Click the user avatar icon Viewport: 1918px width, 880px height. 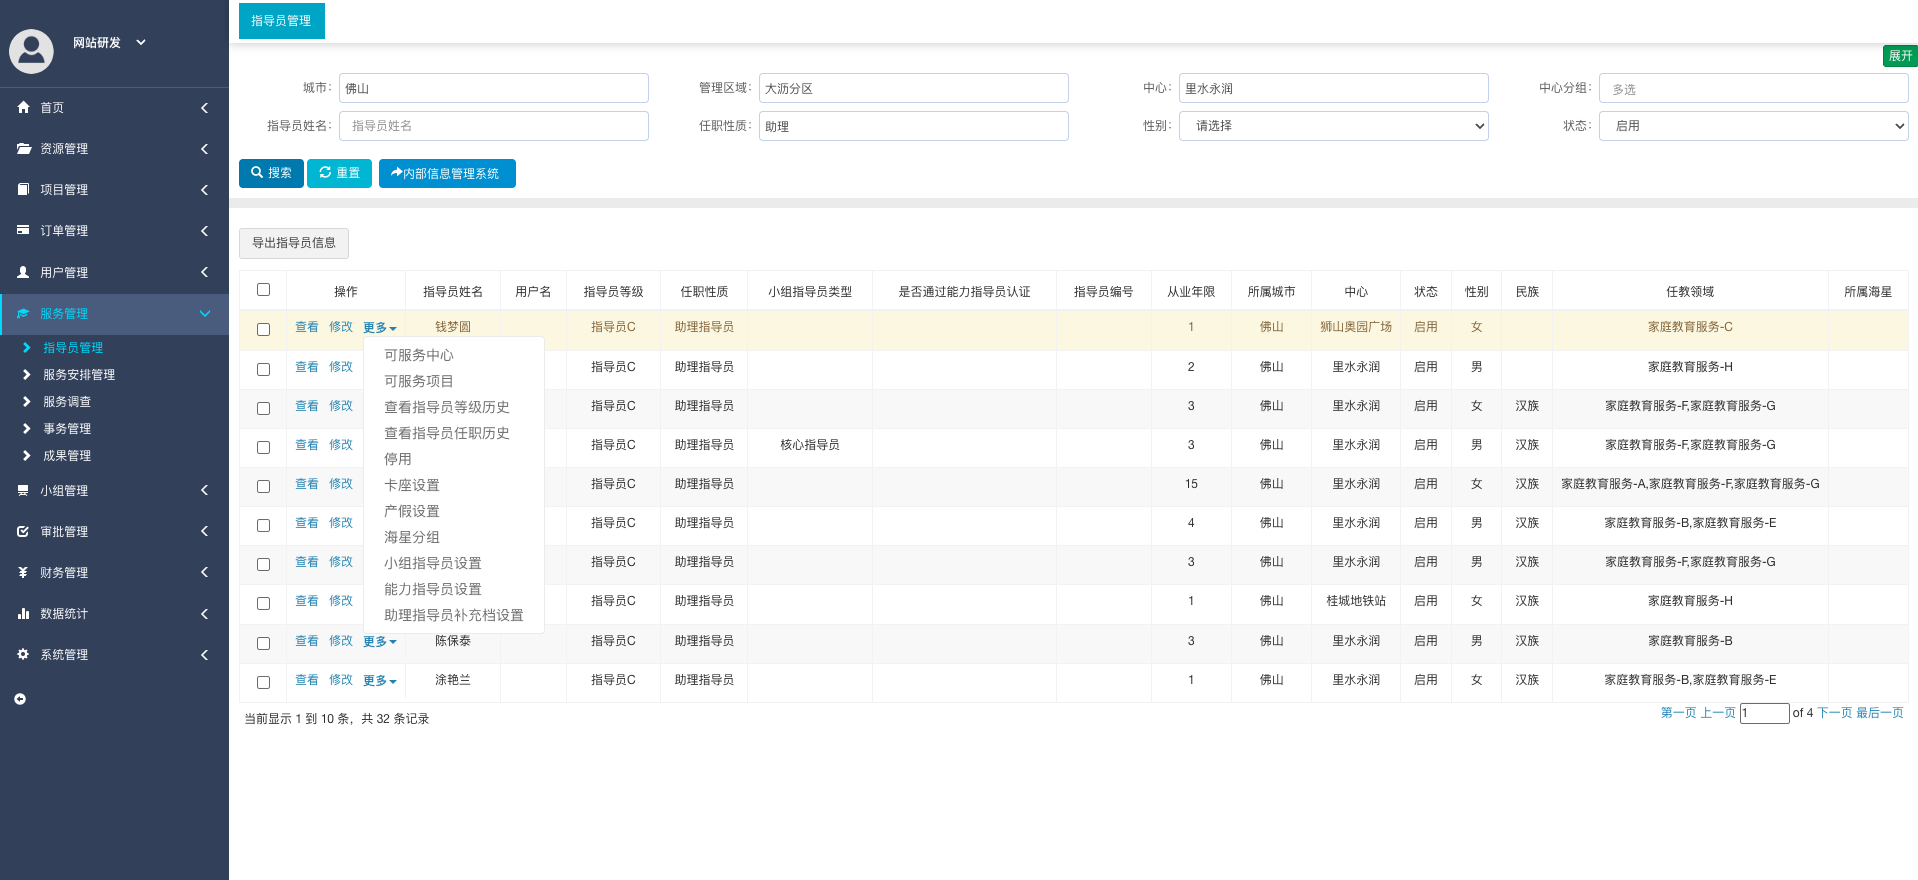tap(31, 51)
